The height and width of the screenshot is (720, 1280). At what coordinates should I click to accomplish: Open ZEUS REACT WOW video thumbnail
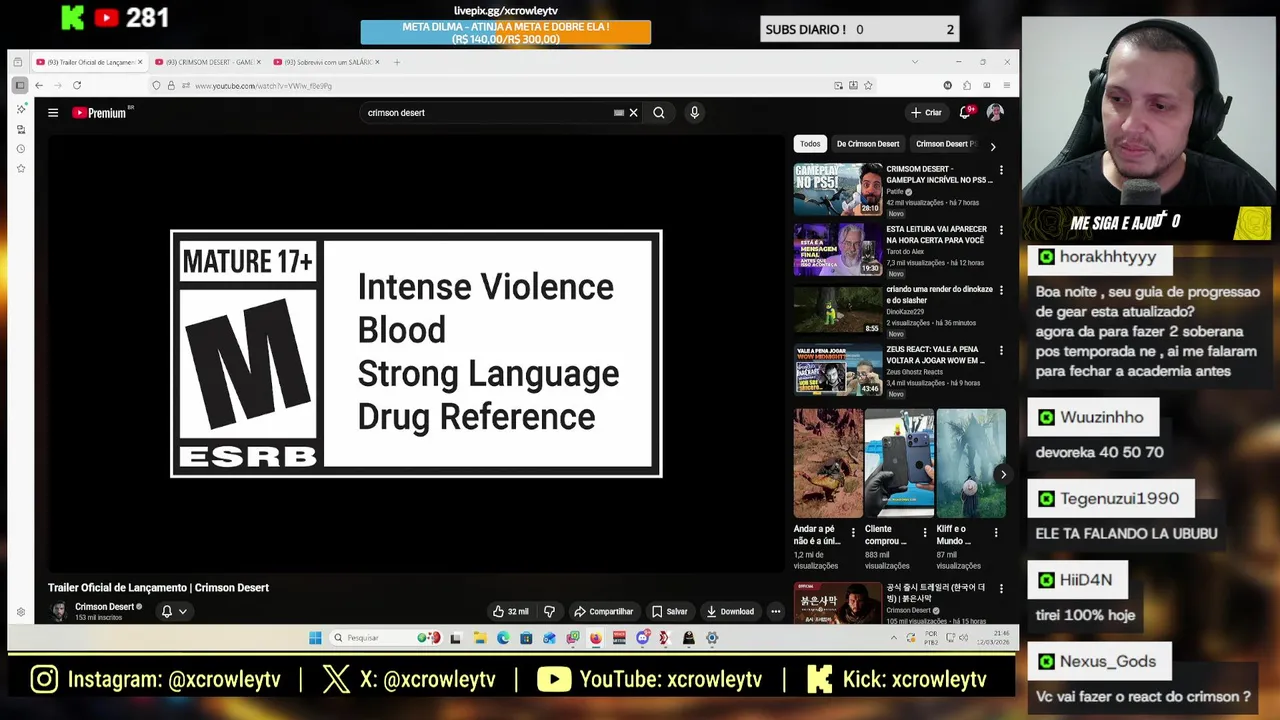point(838,370)
